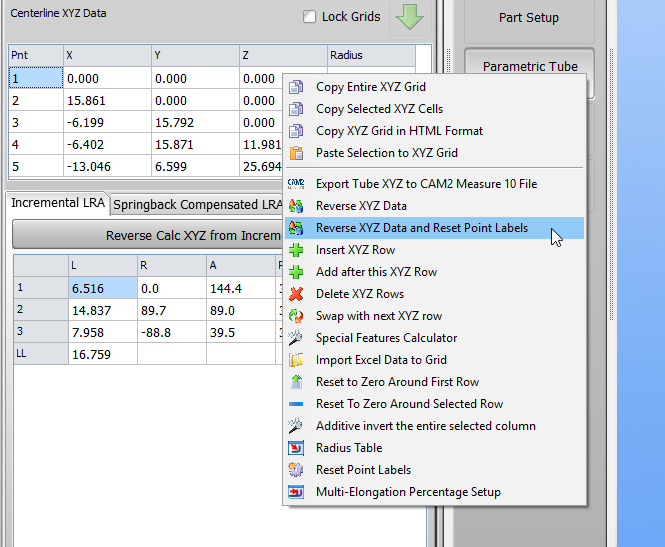Viewport: 665px width, 547px height.
Task: Choose Delete XYZ Rows option
Action: coord(434,294)
